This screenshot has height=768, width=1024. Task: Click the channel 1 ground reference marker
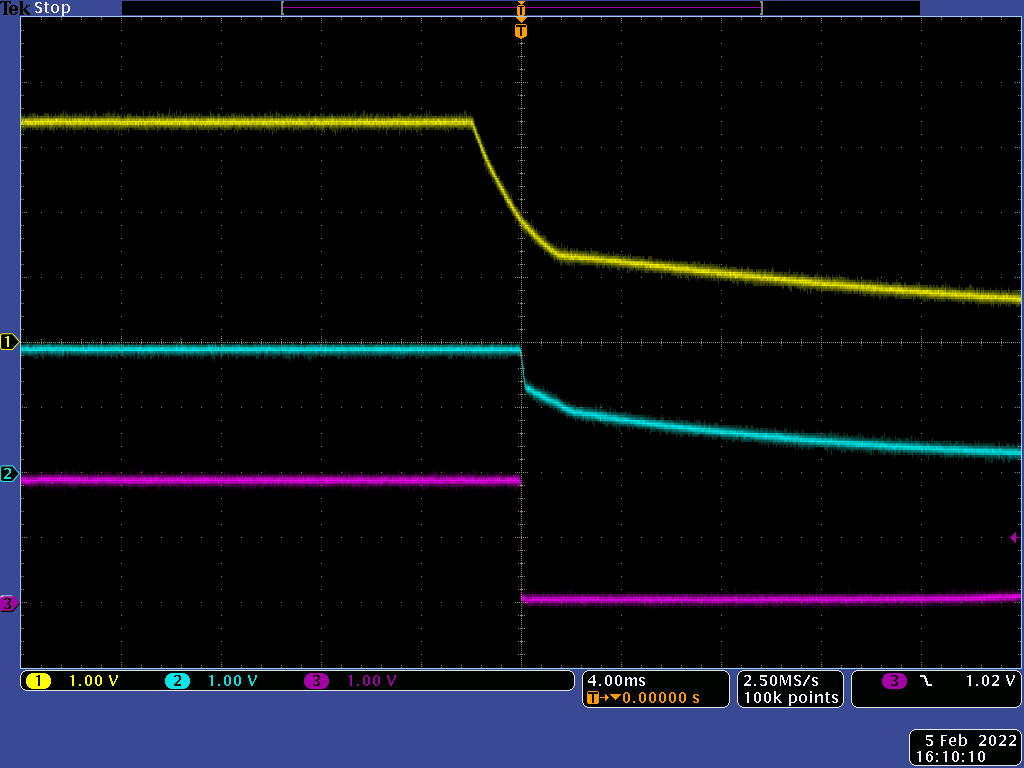(x=9, y=342)
